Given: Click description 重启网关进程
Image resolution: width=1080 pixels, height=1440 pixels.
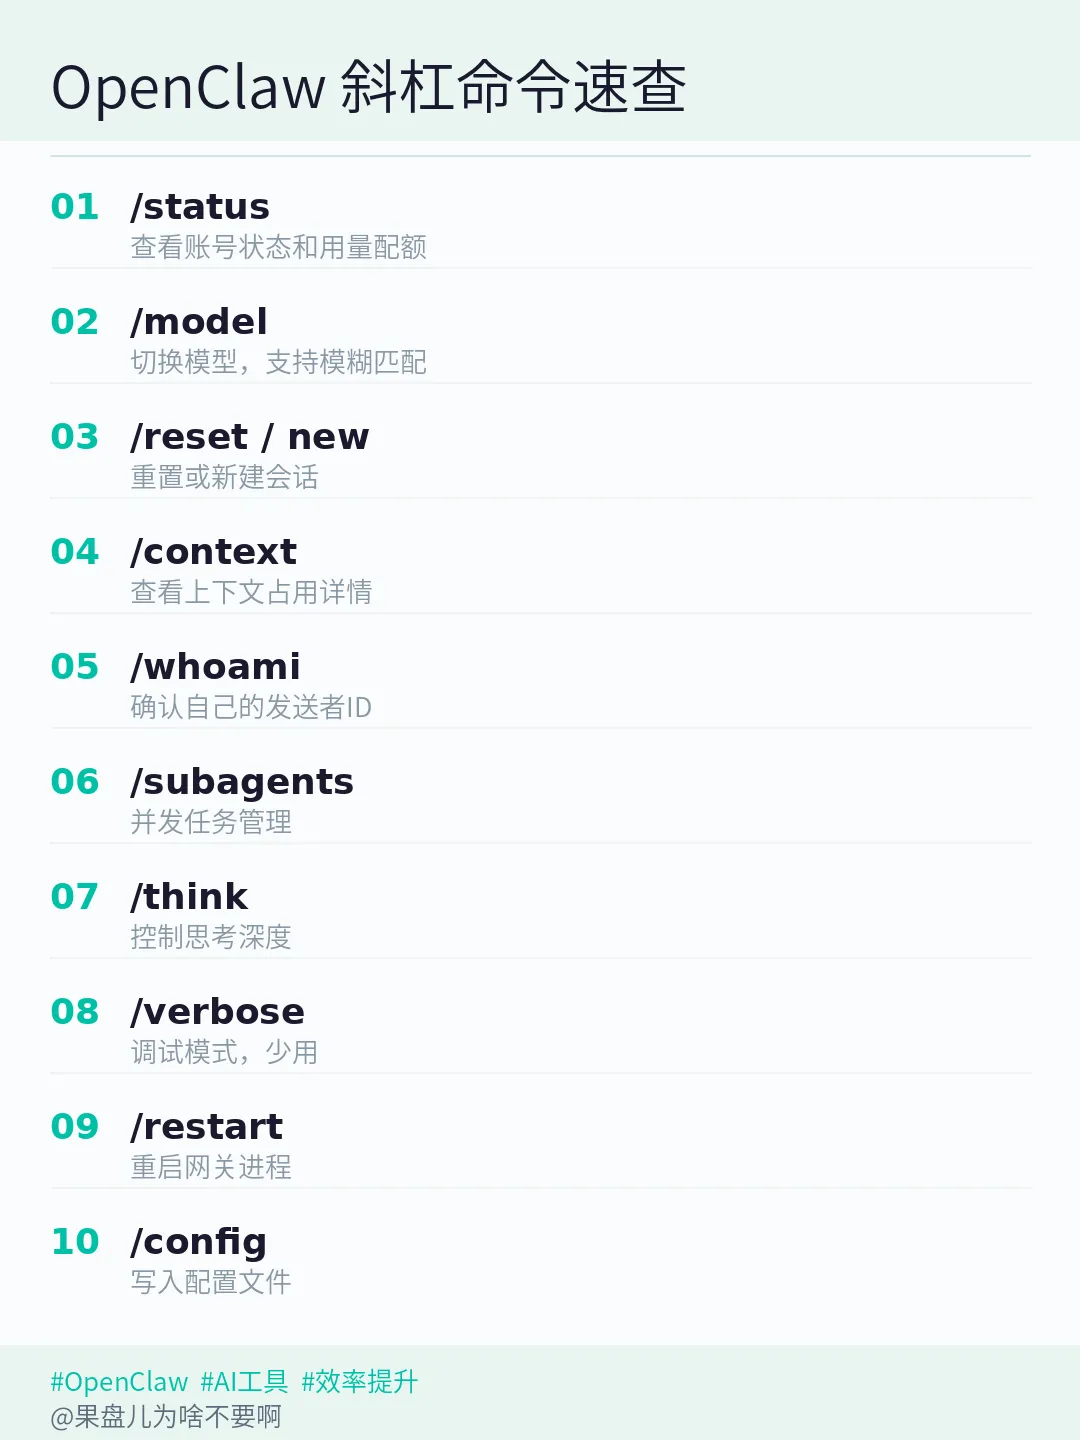Looking at the screenshot, I should click(211, 1167).
